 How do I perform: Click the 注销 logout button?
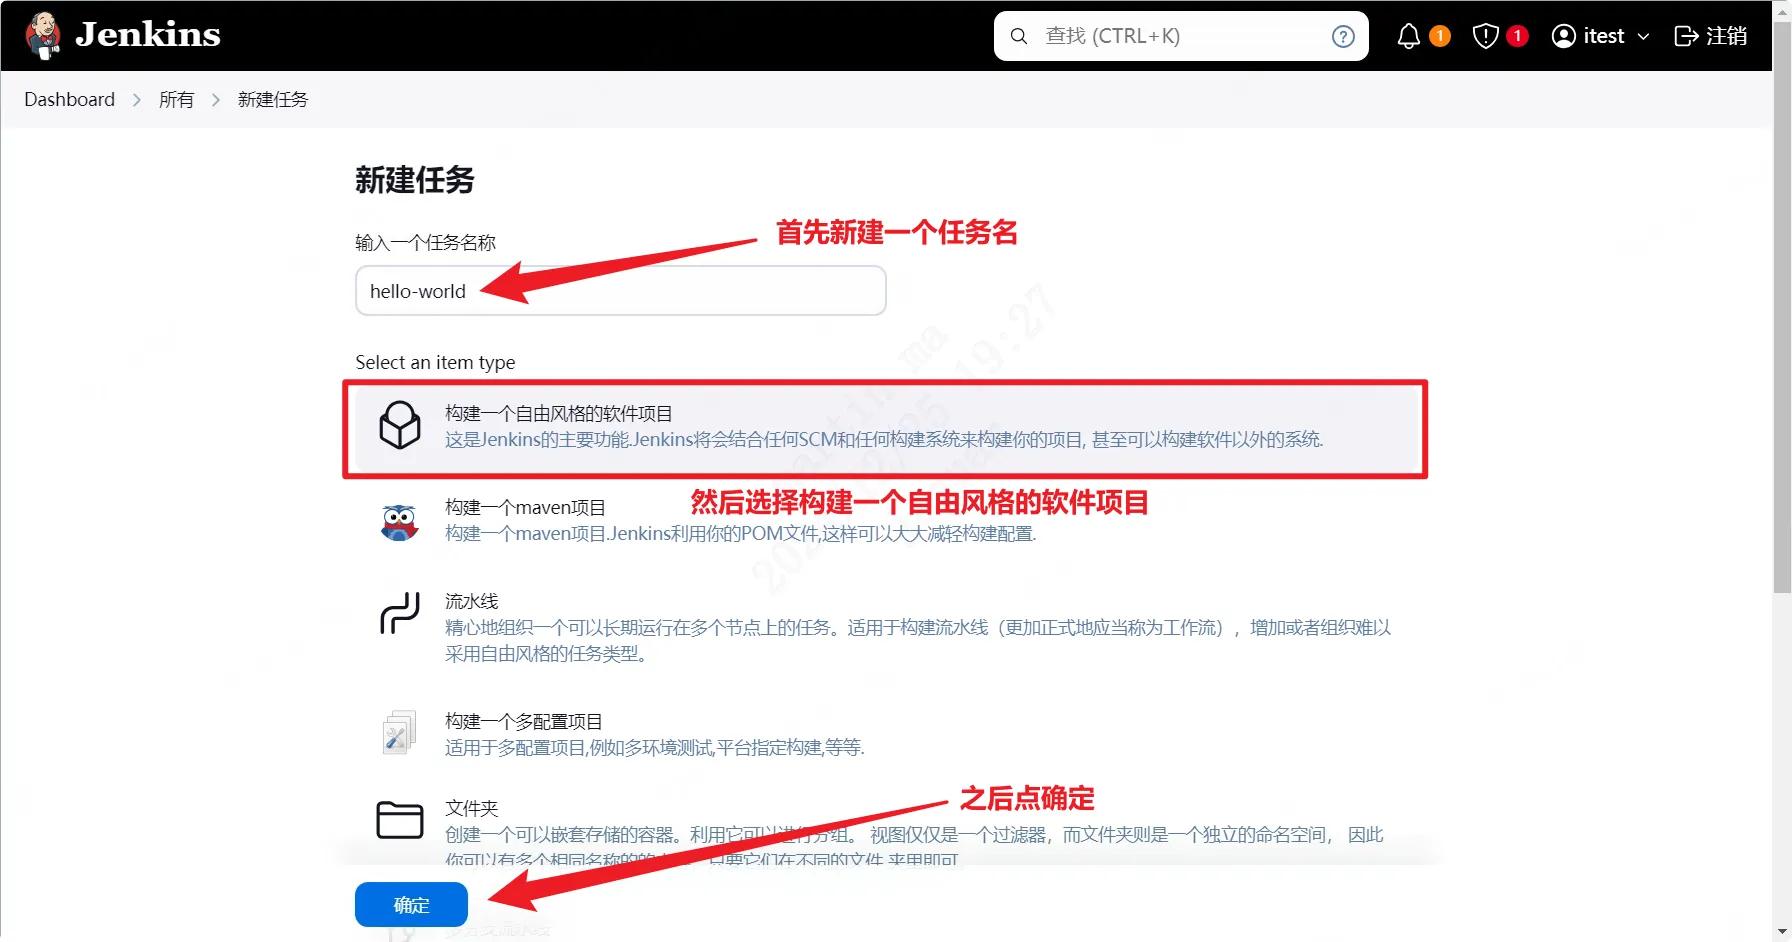[x=1711, y=36]
